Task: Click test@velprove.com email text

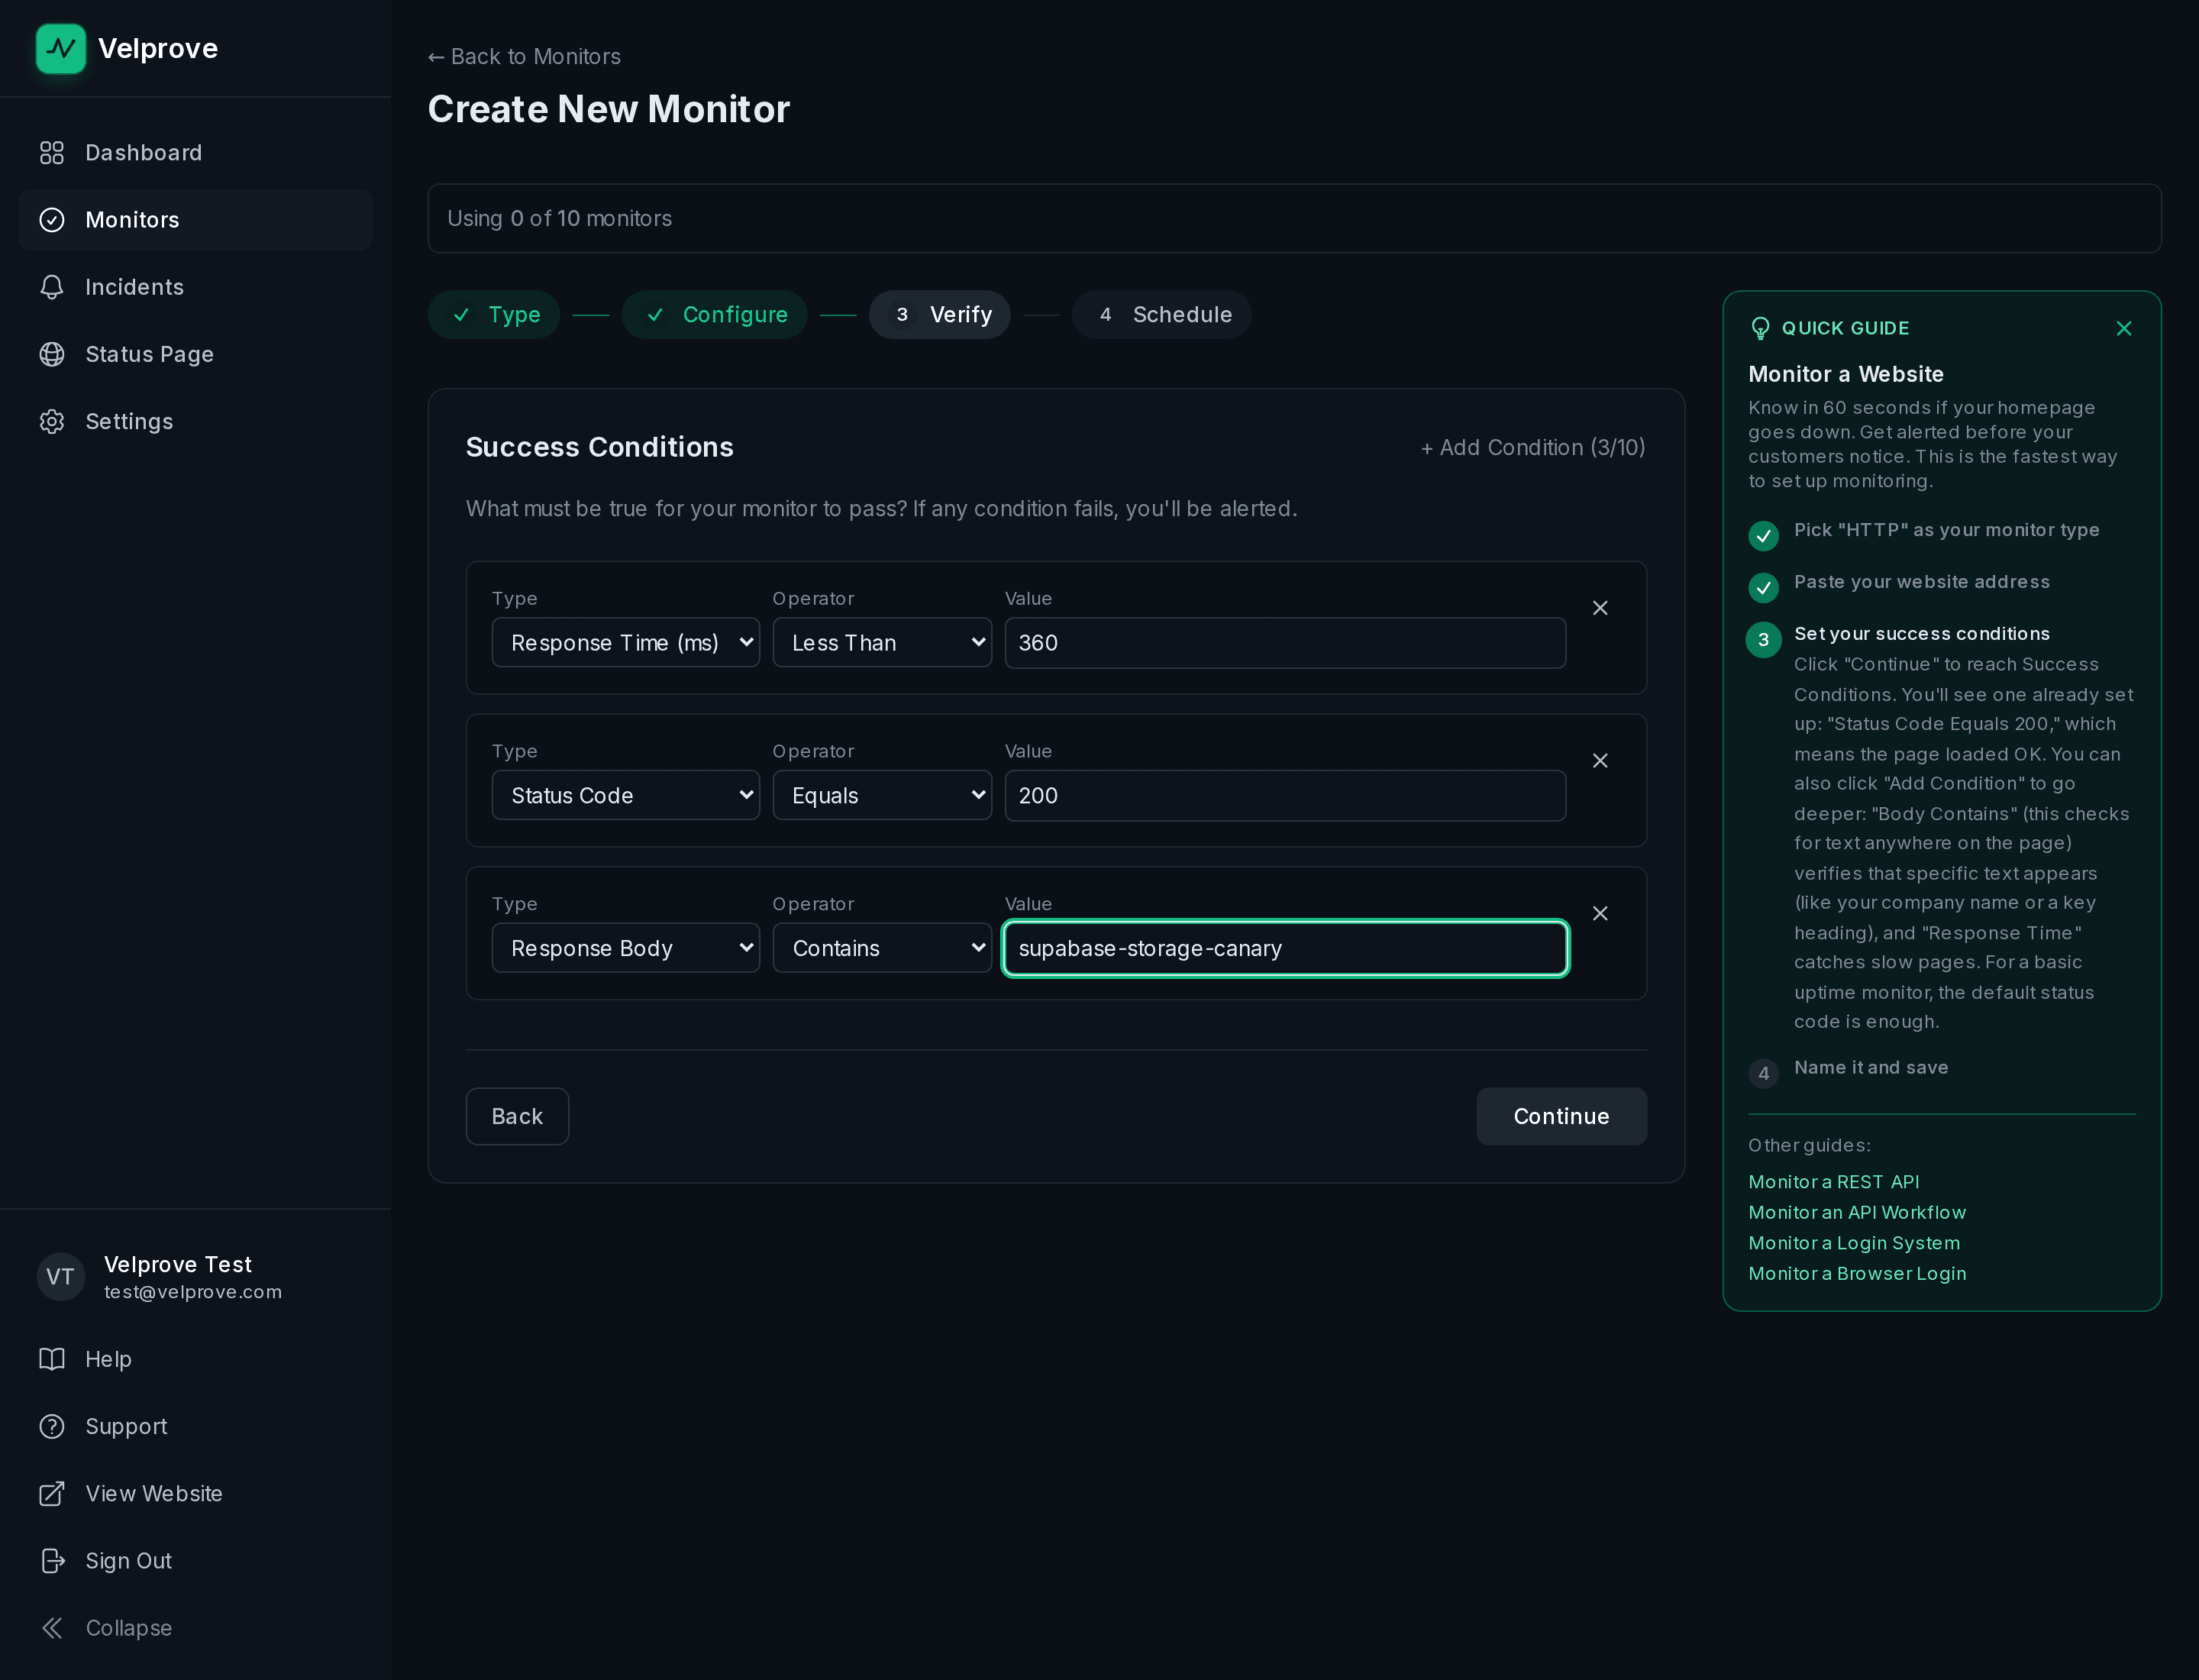Action: coord(193,1292)
